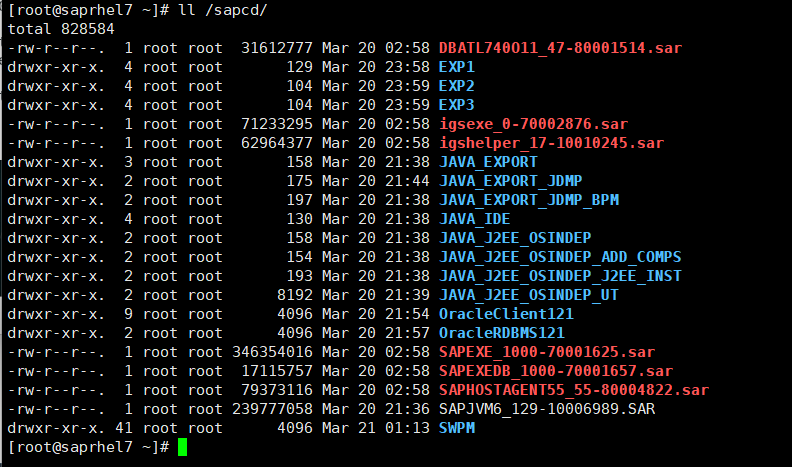Click link count 41 on SWPM row

tap(124, 428)
